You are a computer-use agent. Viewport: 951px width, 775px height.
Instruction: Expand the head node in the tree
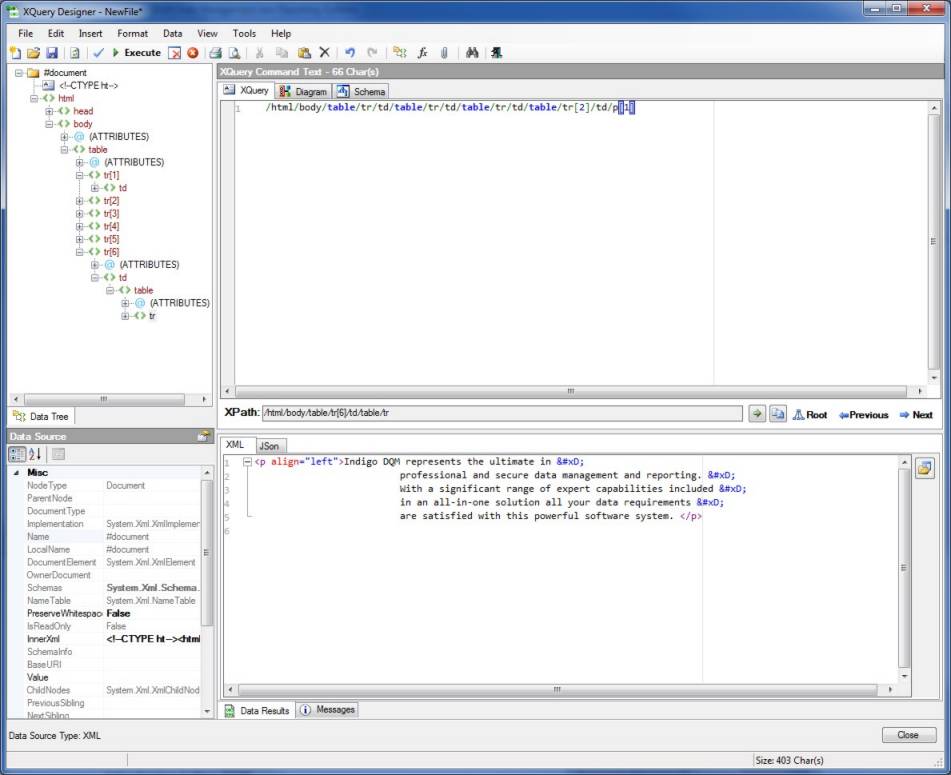pos(50,111)
